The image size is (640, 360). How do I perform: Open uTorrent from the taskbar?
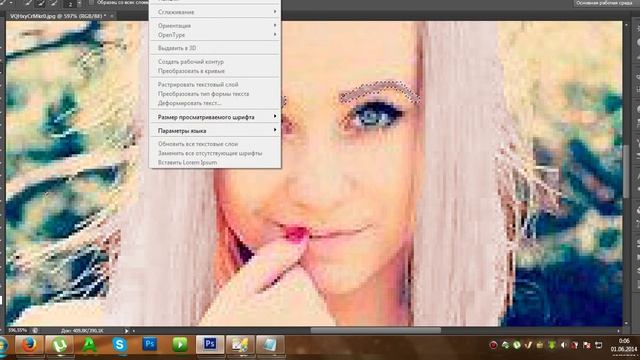pyautogui.click(x=59, y=345)
